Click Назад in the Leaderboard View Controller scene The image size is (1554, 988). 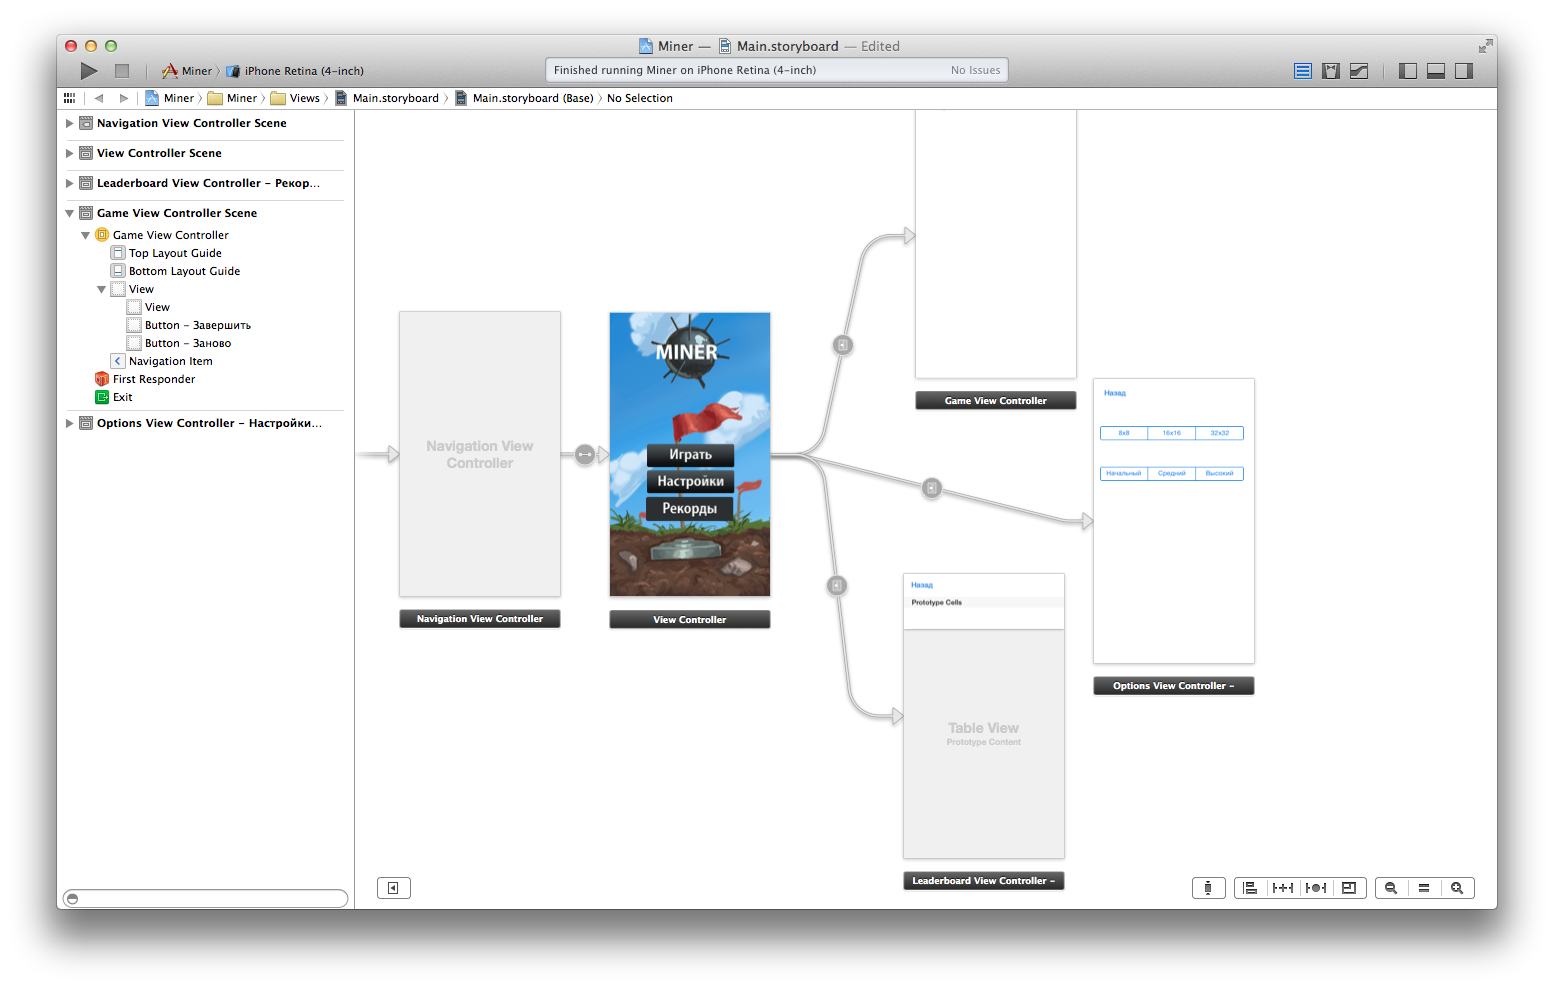pos(922,585)
